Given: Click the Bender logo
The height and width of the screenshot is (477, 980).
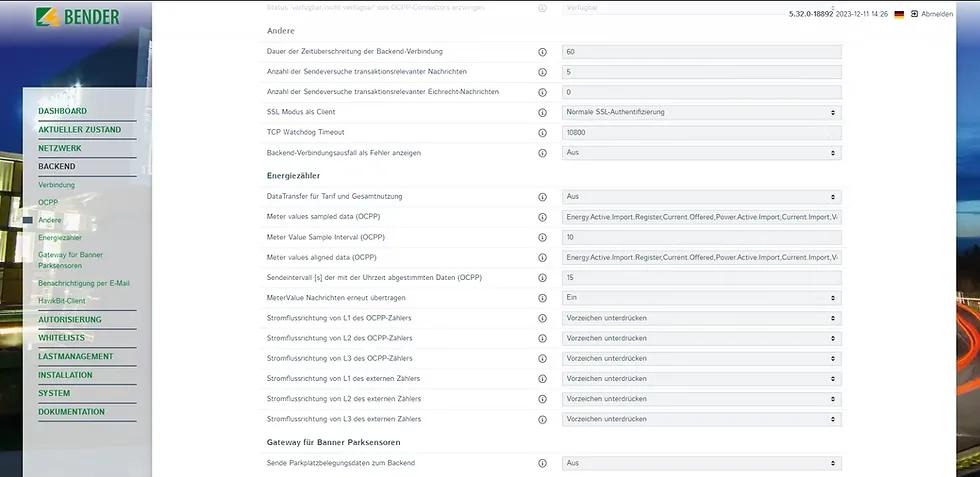Looking at the screenshot, I should 78,17.
